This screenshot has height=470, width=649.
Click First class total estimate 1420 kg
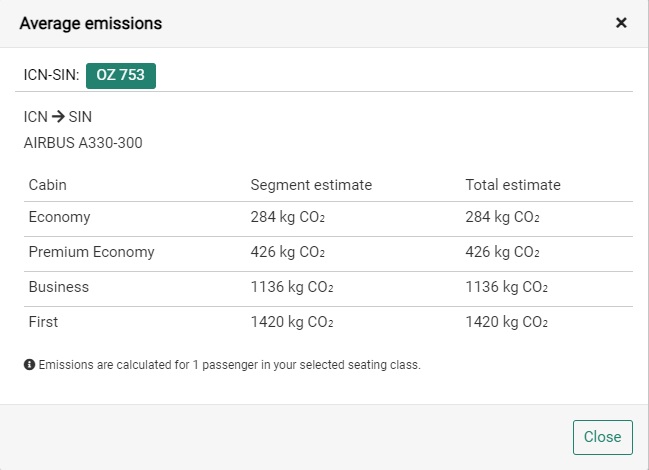(507, 322)
